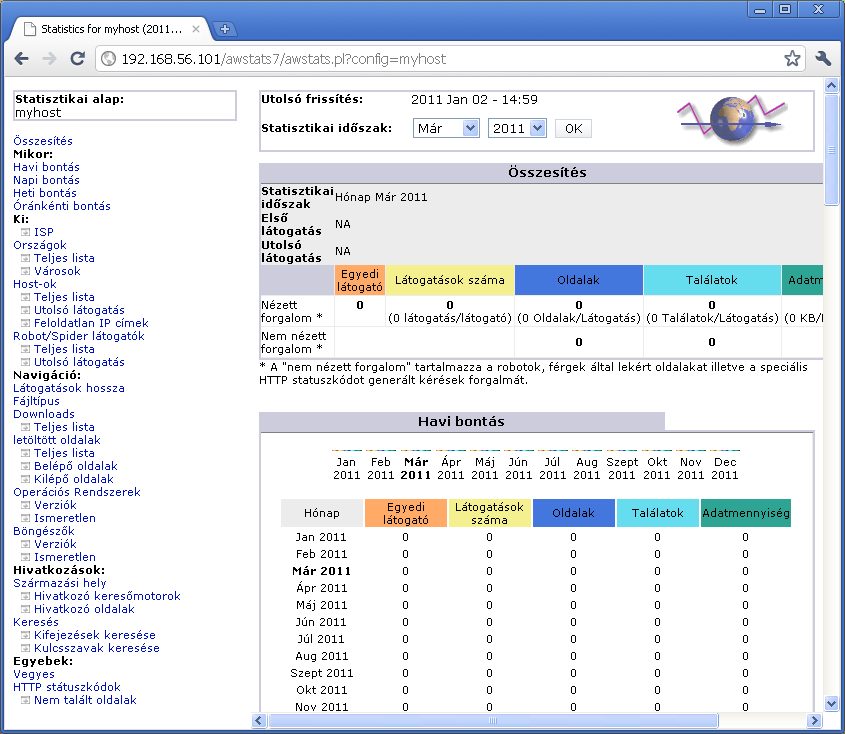
Task: Click the 'Szept 2011' row label in the table
Action: point(322,673)
